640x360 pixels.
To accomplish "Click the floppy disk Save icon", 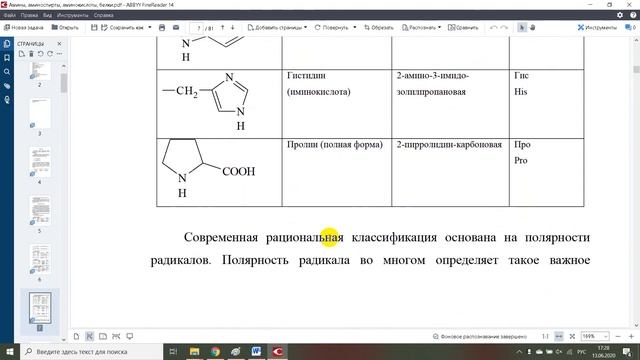I will pyautogui.click(x=94, y=27).
